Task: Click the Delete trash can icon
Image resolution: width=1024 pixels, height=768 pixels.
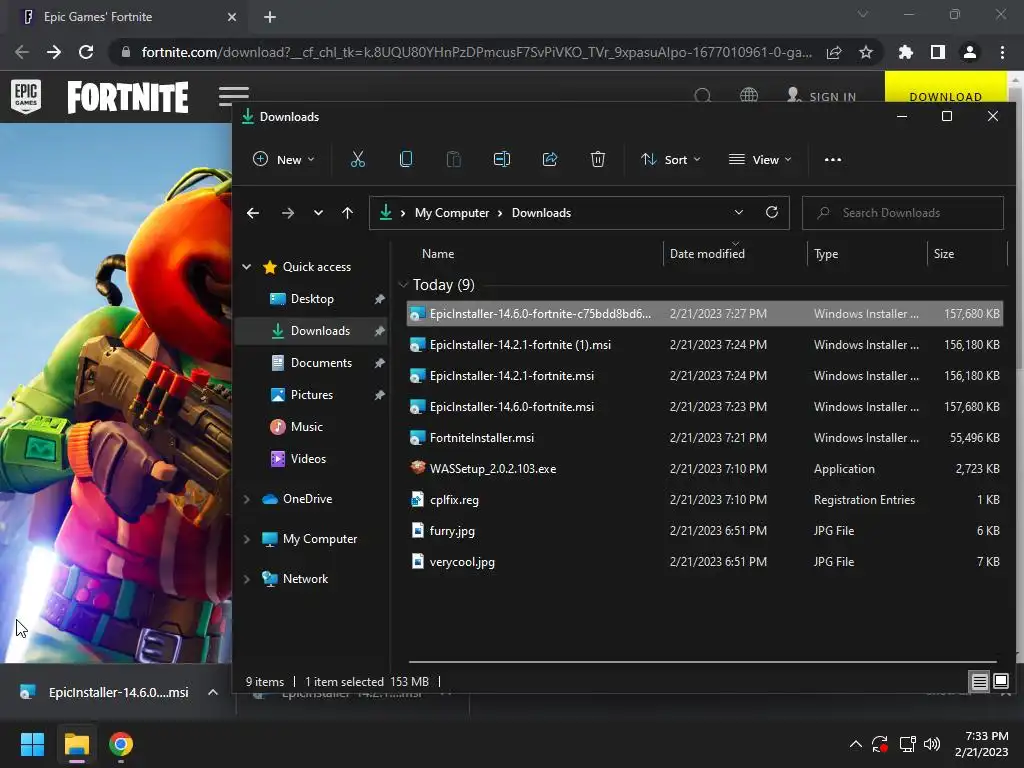Action: tap(598, 159)
